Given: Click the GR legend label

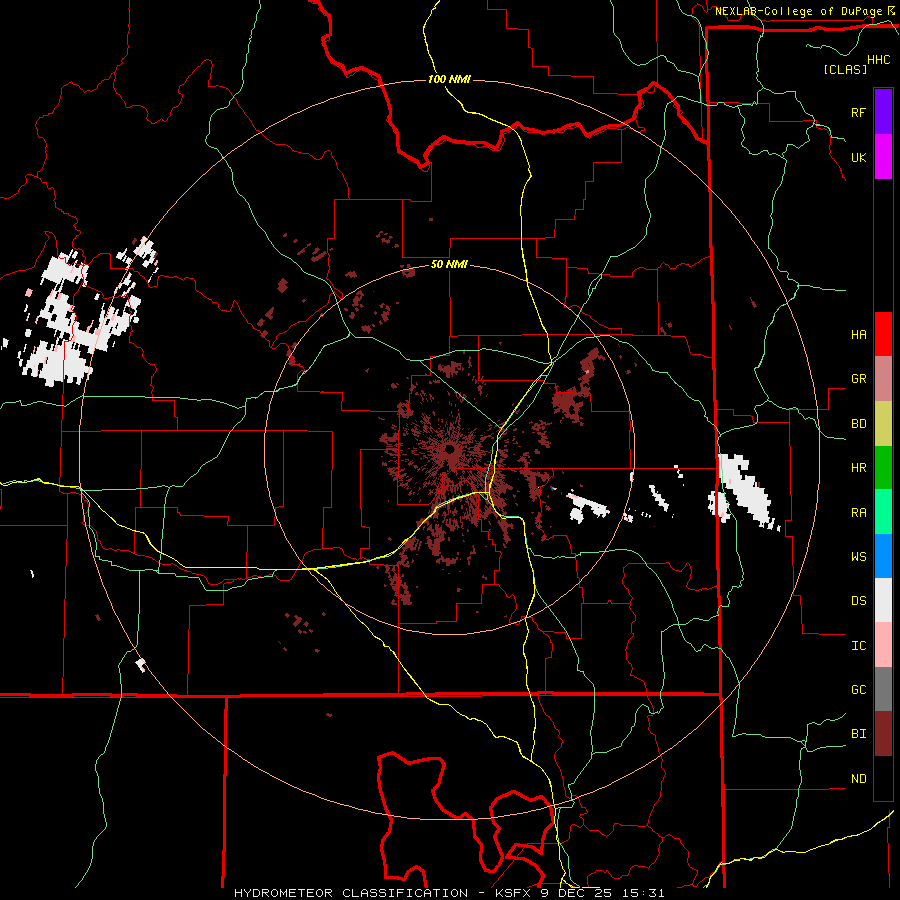Looking at the screenshot, I should [x=858, y=379].
